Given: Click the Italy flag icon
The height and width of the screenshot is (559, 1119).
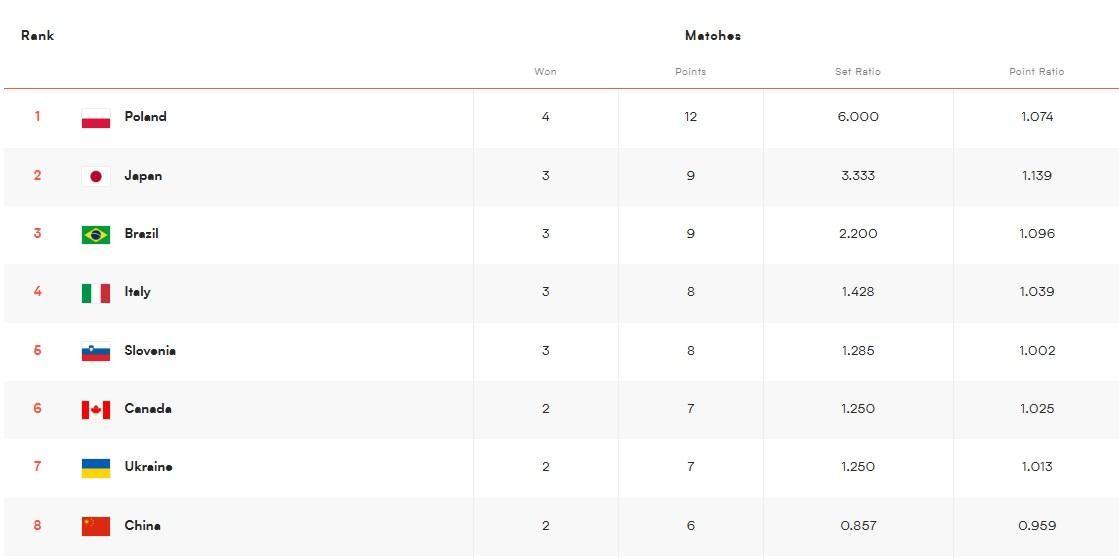Looking at the screenshot, I should tap(96, 293).
